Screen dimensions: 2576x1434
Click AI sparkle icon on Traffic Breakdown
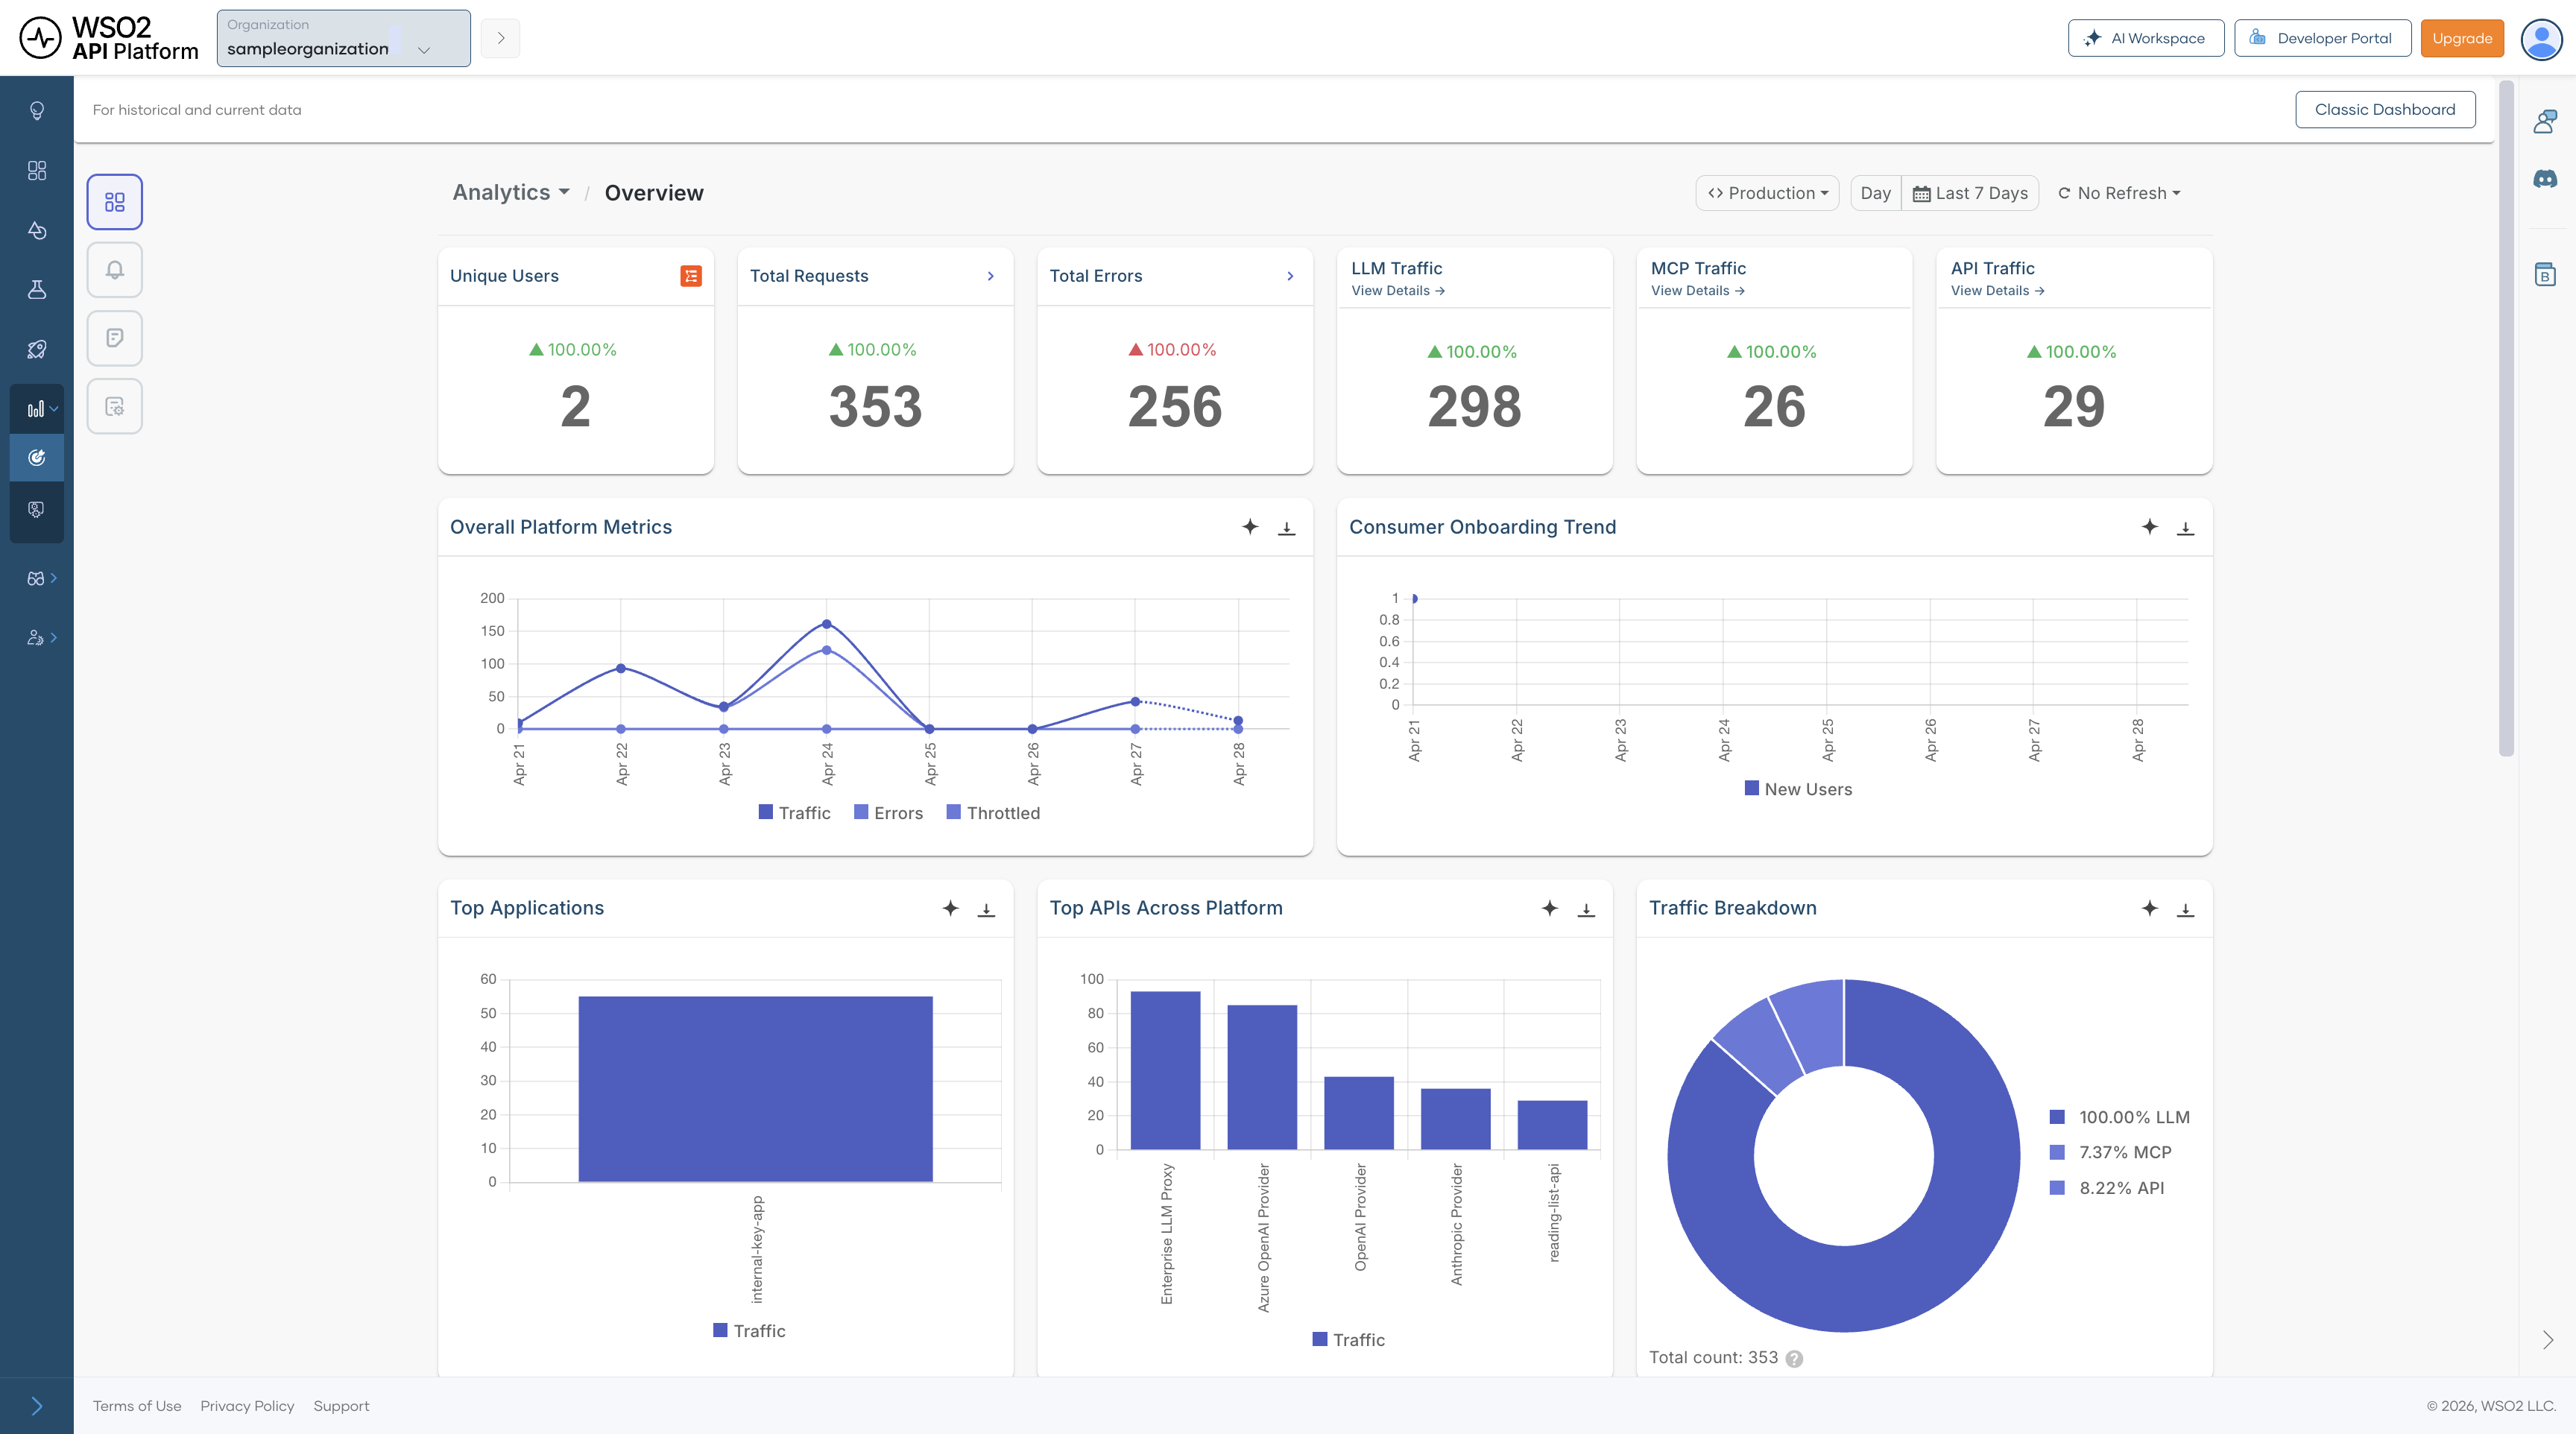(x=2149, y=908)
